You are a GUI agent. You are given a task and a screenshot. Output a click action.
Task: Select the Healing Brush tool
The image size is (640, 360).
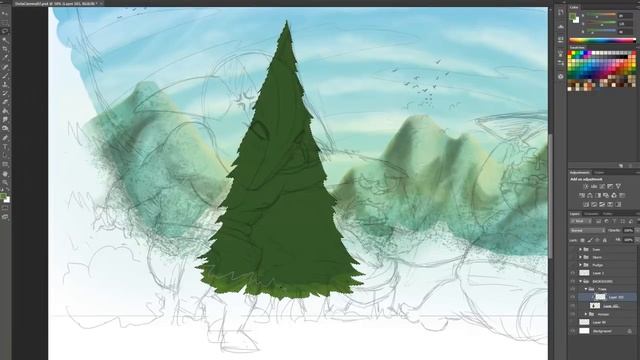tap(5, 67)
